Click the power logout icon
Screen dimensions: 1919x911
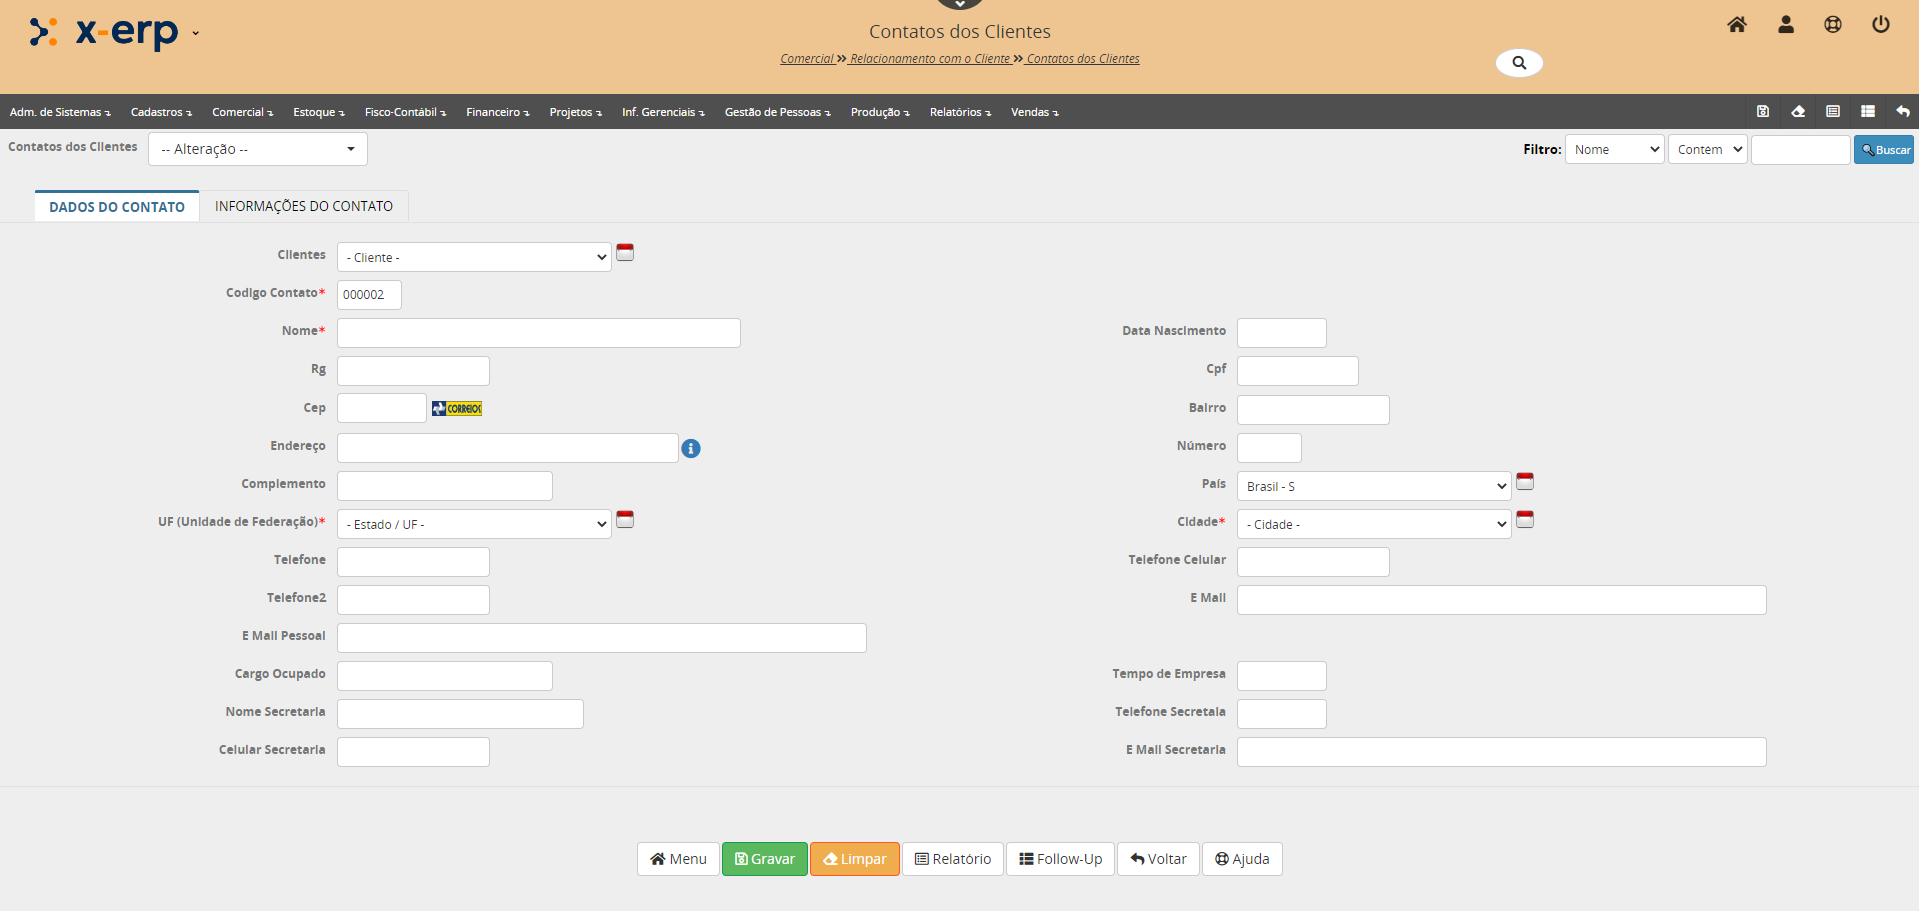click(x=1881, y=25)
